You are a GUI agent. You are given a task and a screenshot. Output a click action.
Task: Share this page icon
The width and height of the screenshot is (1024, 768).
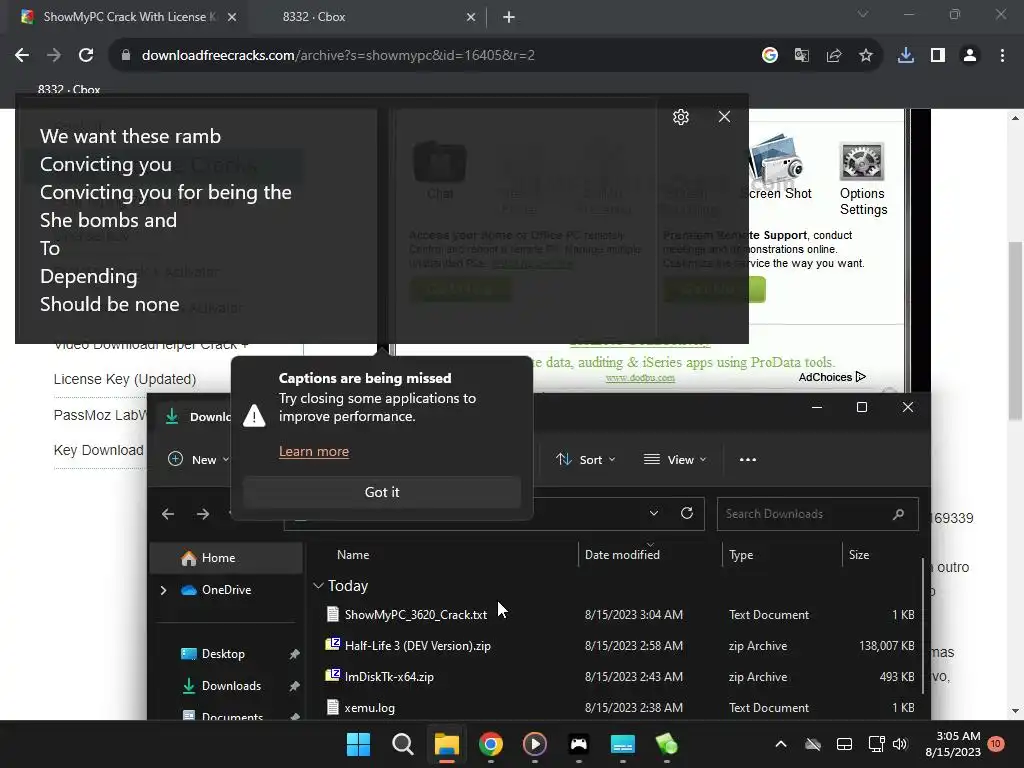click(x=834, y=56)
